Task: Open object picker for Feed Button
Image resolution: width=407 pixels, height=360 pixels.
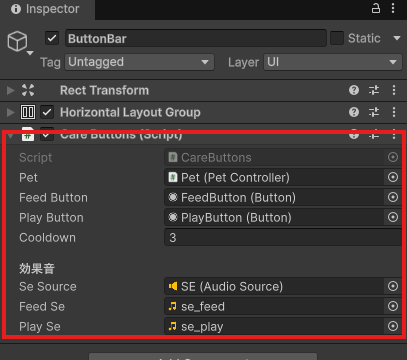Action: point(393,197)
